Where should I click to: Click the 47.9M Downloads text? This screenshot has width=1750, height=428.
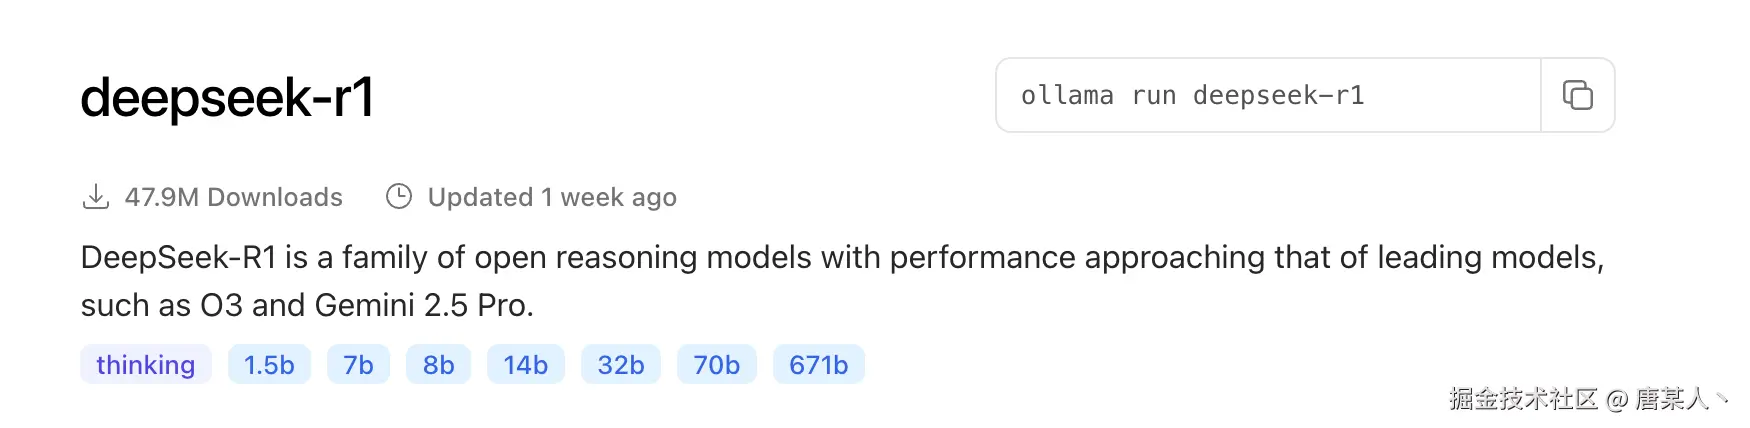(233, 197)
